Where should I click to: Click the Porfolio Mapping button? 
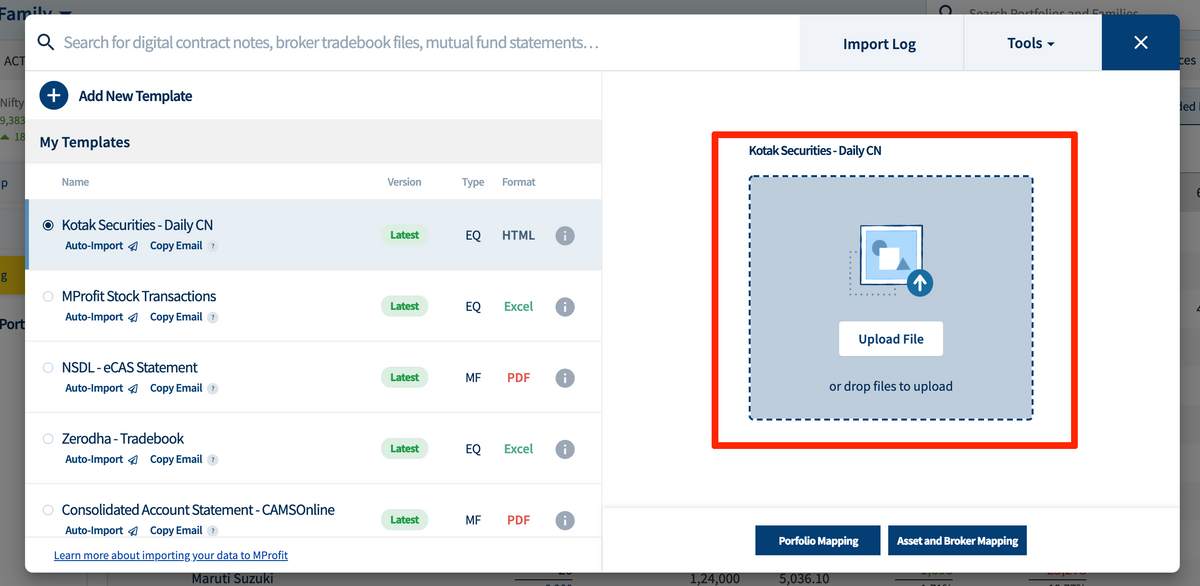[818, 540]
